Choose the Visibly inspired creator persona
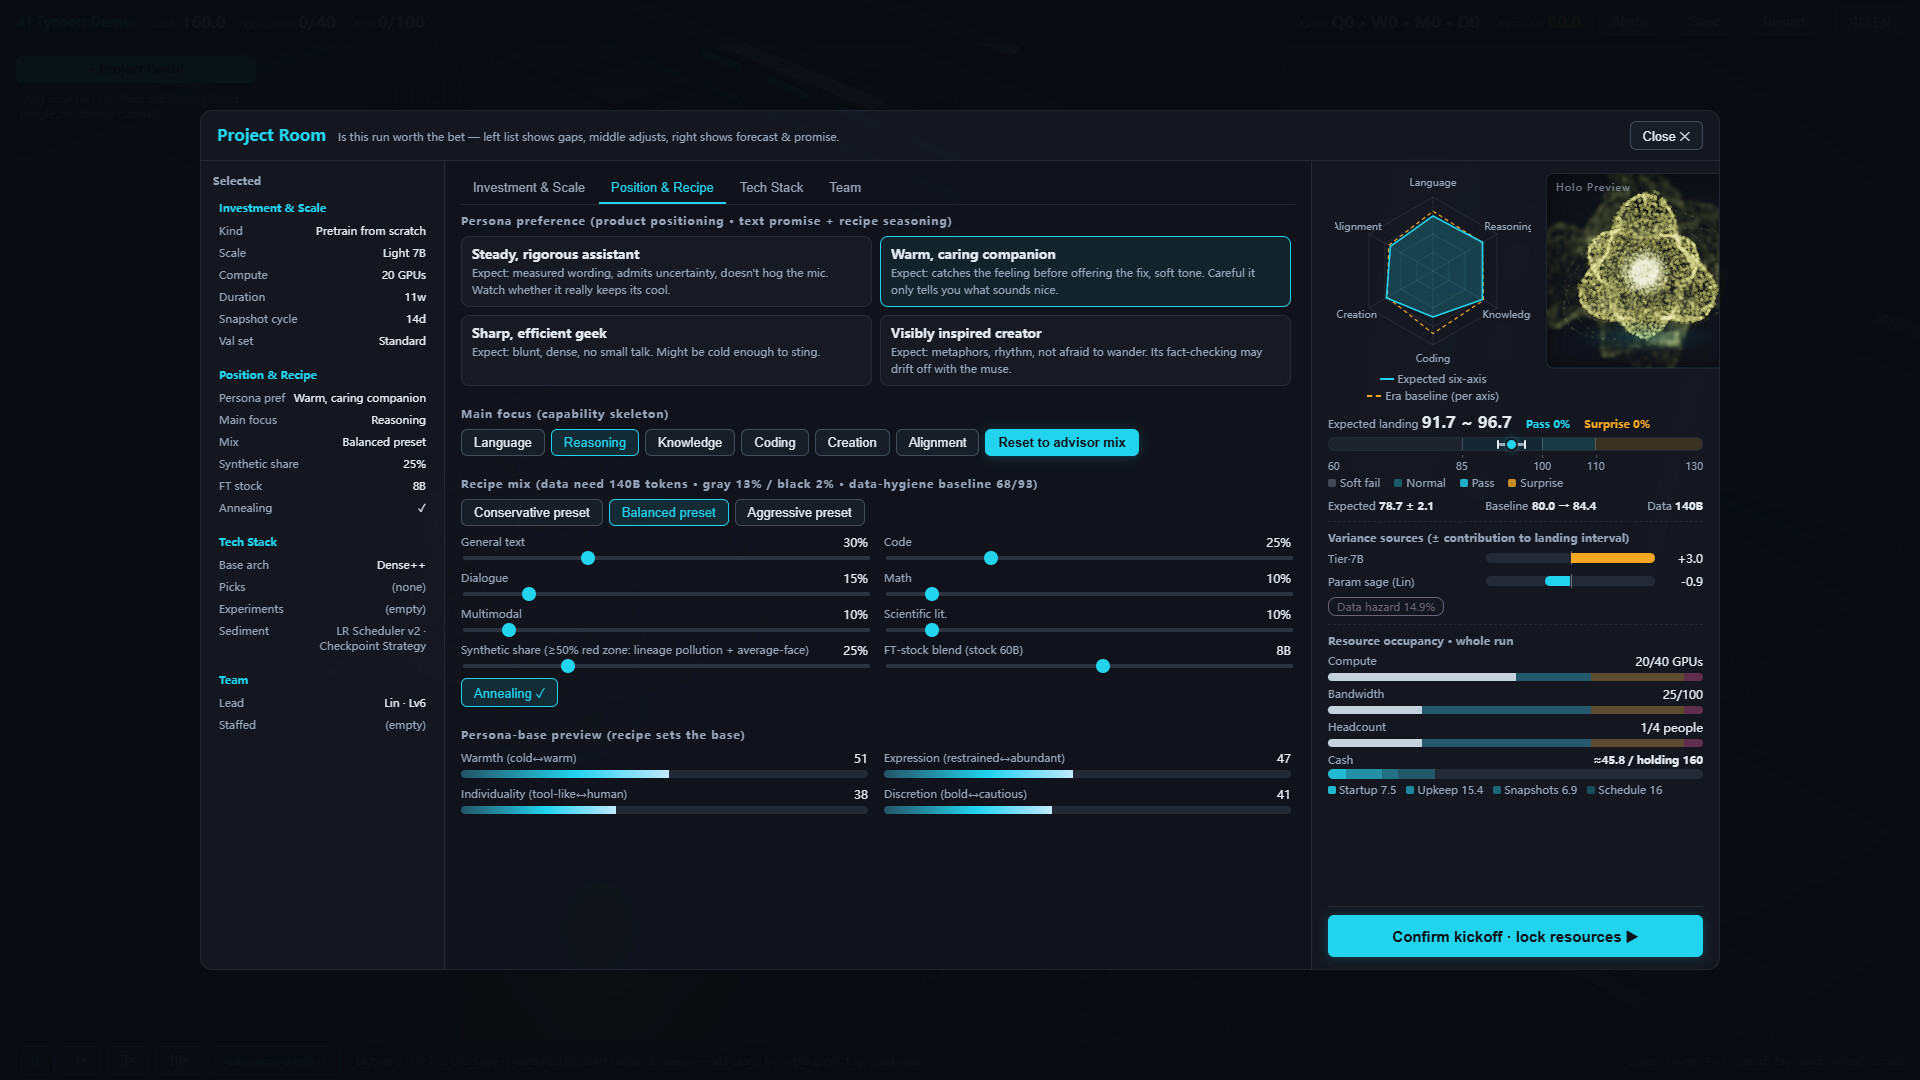The width and height of the screenshot is (1920, 1080). point(1085,350)
